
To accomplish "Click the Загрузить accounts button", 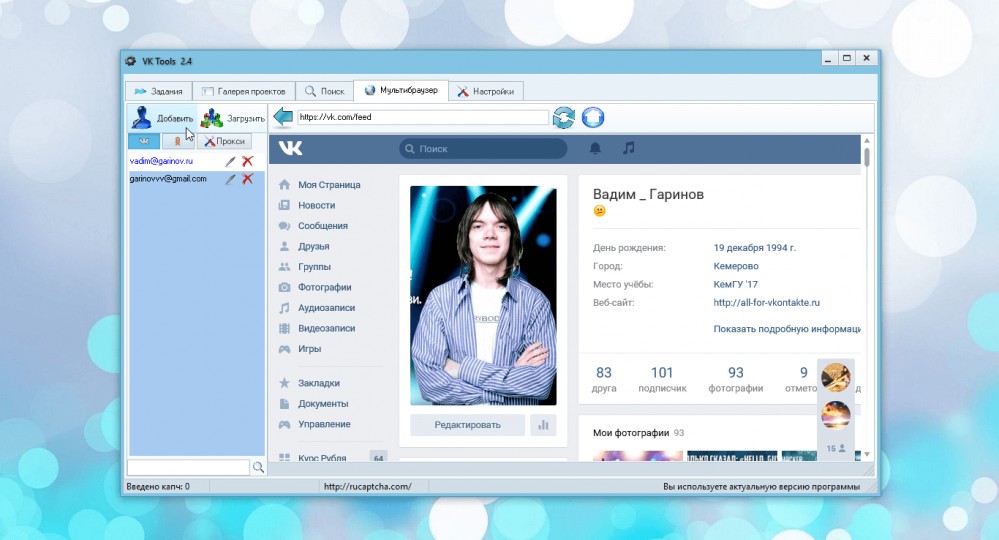I will (233, 118).
